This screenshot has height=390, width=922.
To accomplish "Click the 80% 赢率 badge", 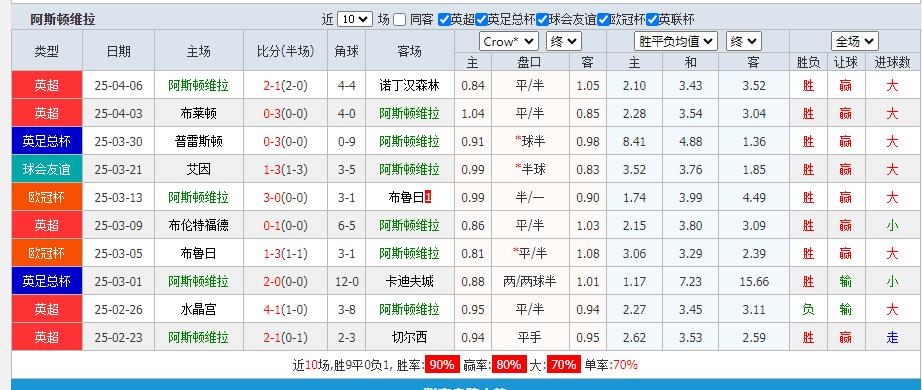I will point(509,365).
